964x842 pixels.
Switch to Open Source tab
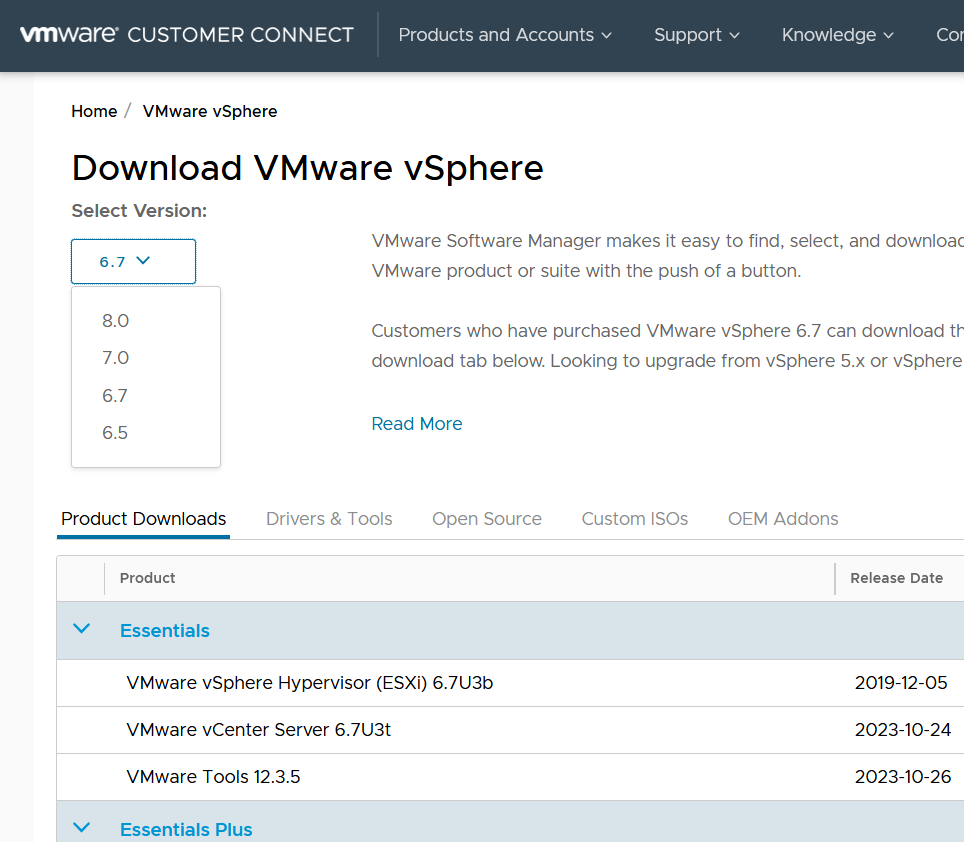click(x=487, y=519)
